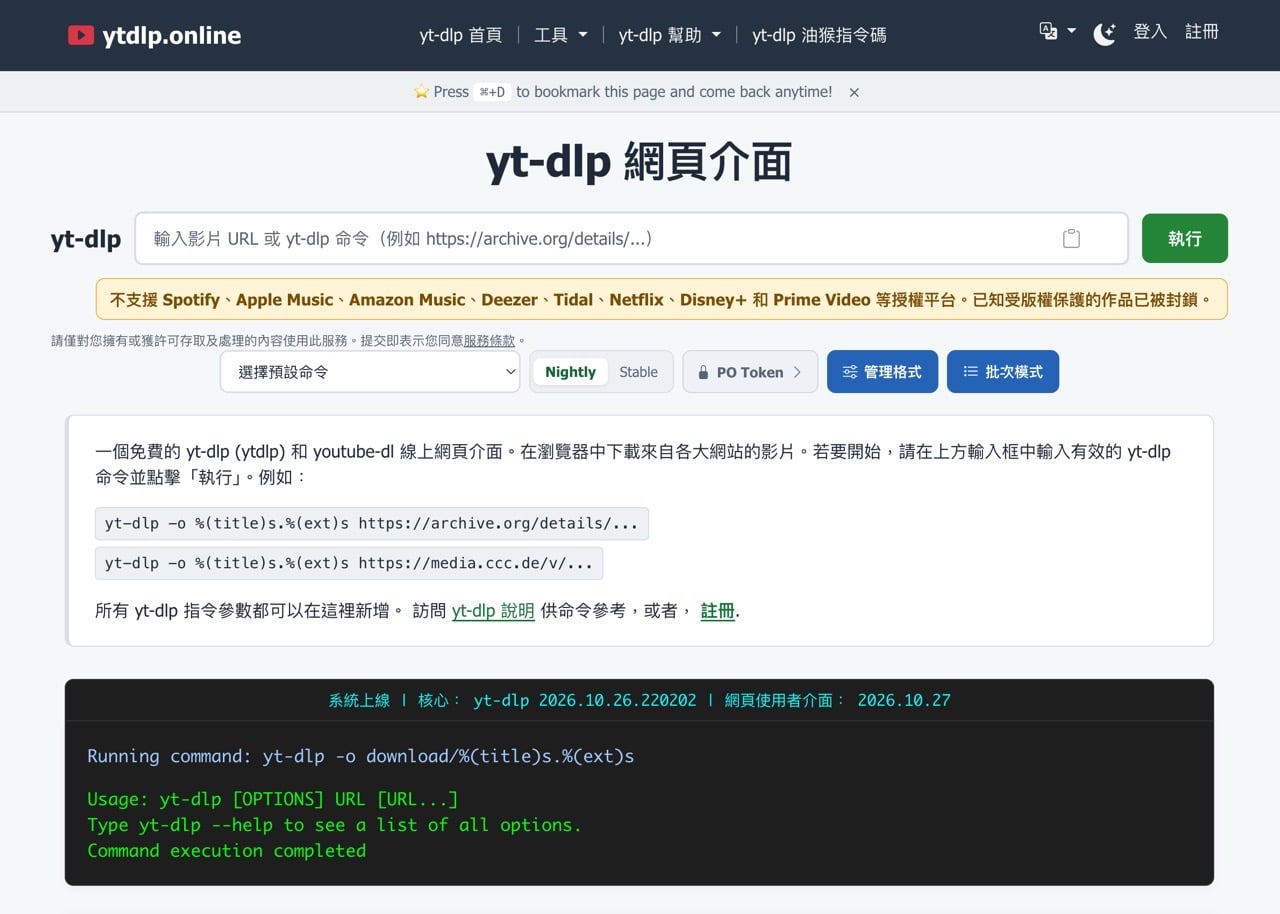Click 登入 in the header
The image size is (1280, 914).
1150,32
